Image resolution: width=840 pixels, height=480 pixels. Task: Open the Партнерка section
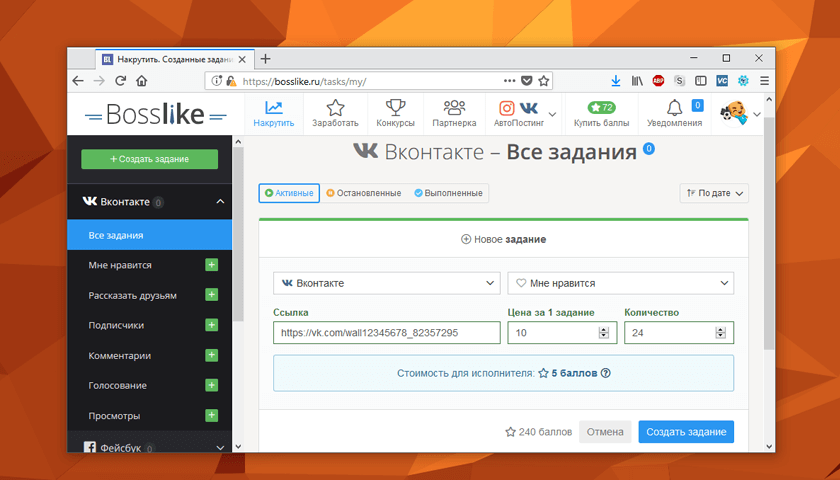point(454,114)
